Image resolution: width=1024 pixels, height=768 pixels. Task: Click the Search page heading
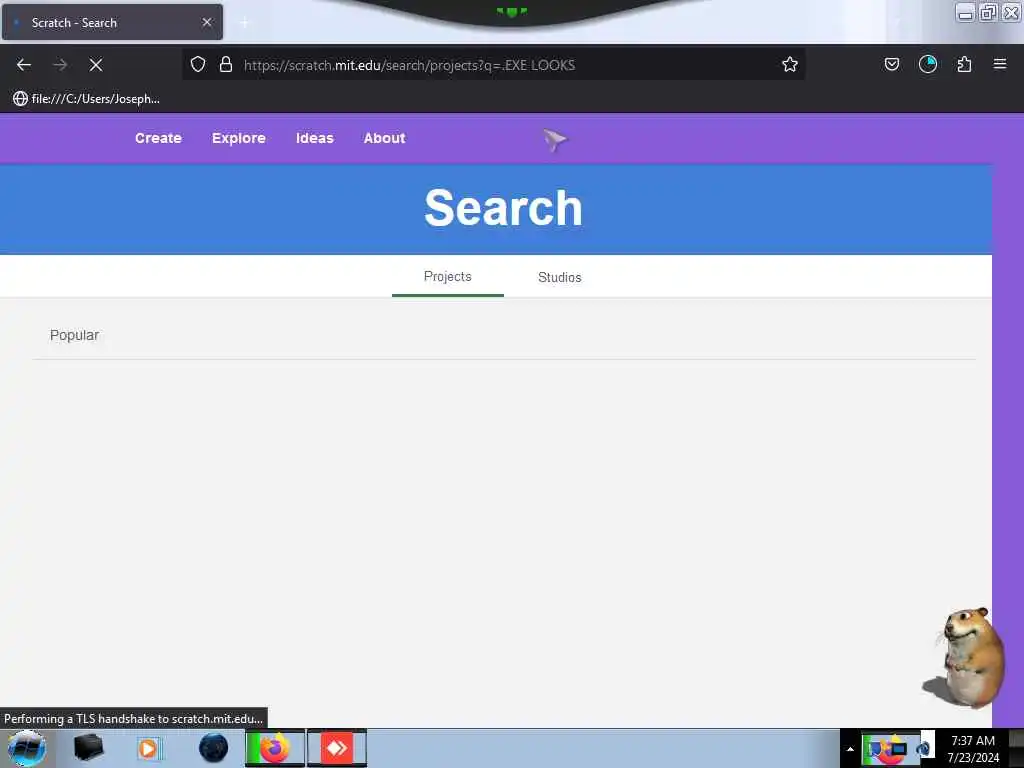(x=503, y=208)
